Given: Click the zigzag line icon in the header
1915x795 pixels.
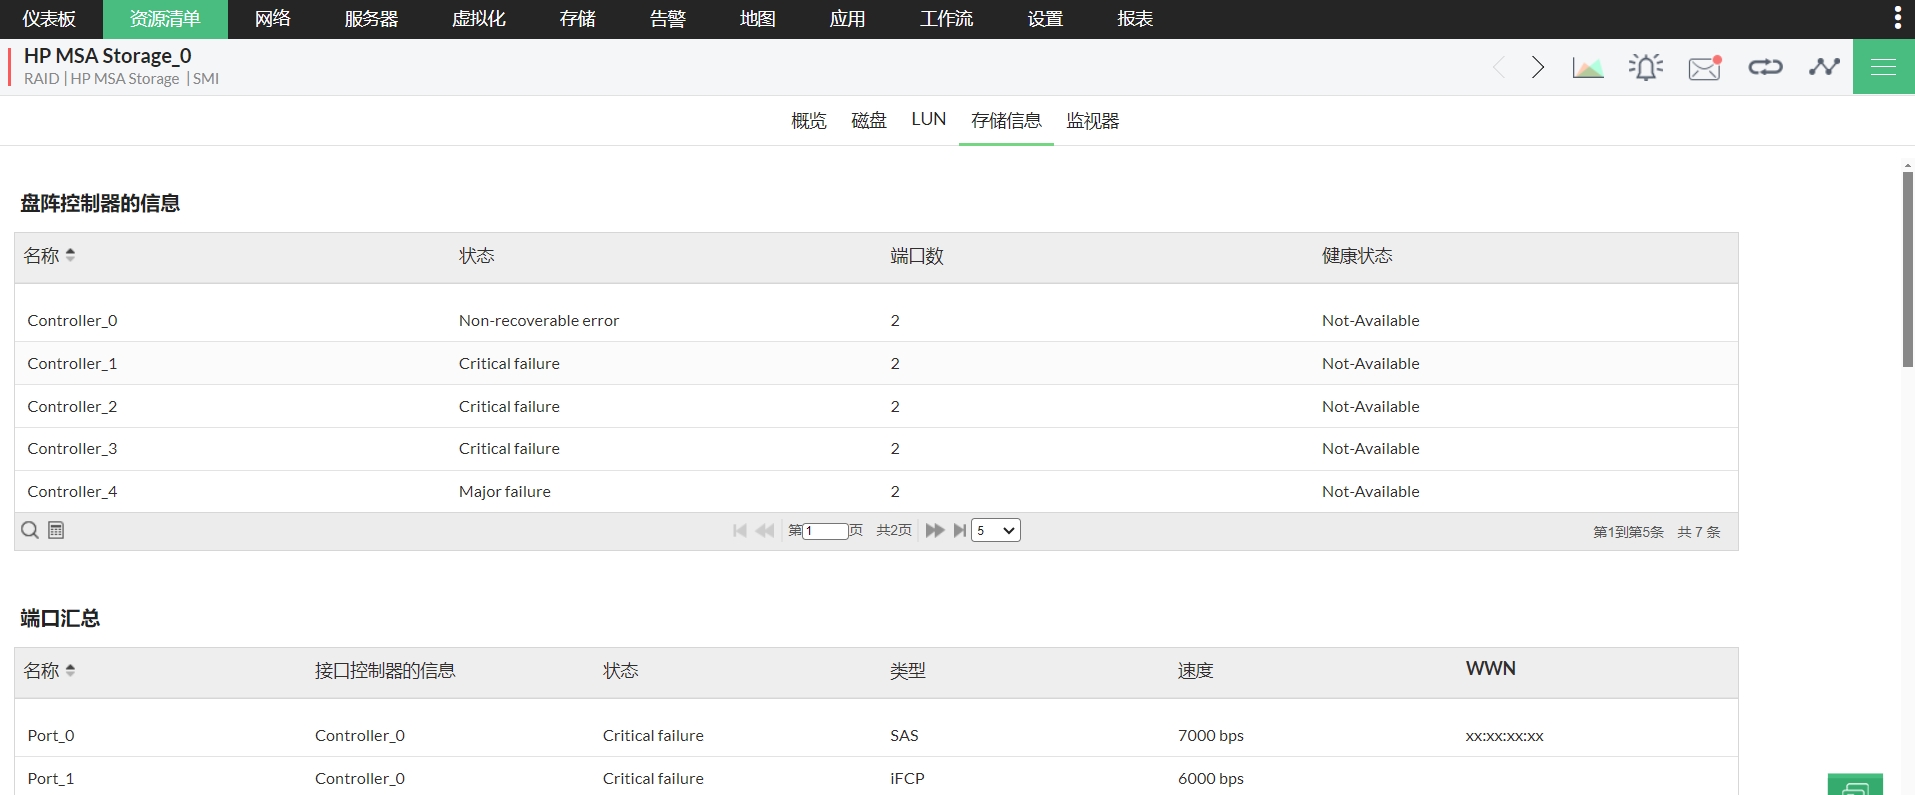Looking at the screenshot, I should tap(1824, 67).
